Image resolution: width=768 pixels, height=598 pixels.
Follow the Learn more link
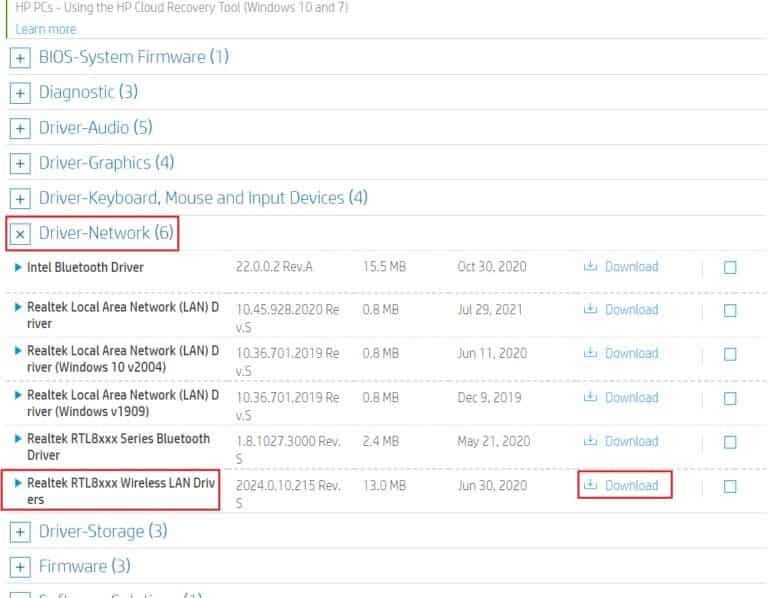click(46, 29)
